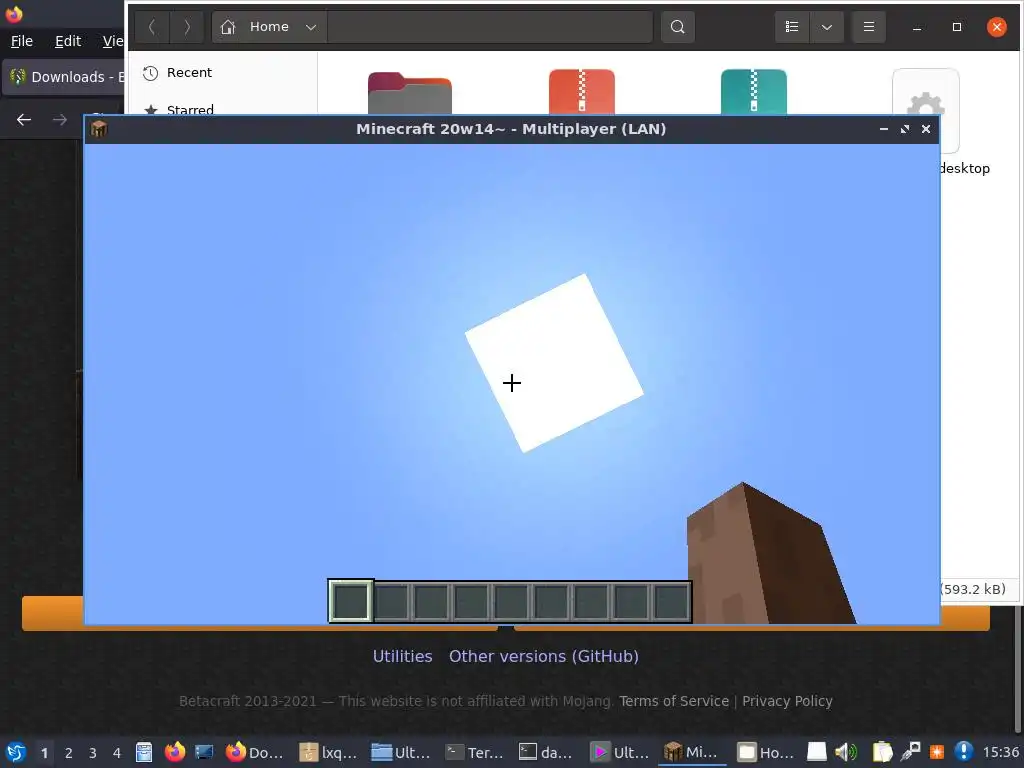The width and height of the screenshot is (1024, 768).
Task: Select the orange zip archive file
Action: 582,91
